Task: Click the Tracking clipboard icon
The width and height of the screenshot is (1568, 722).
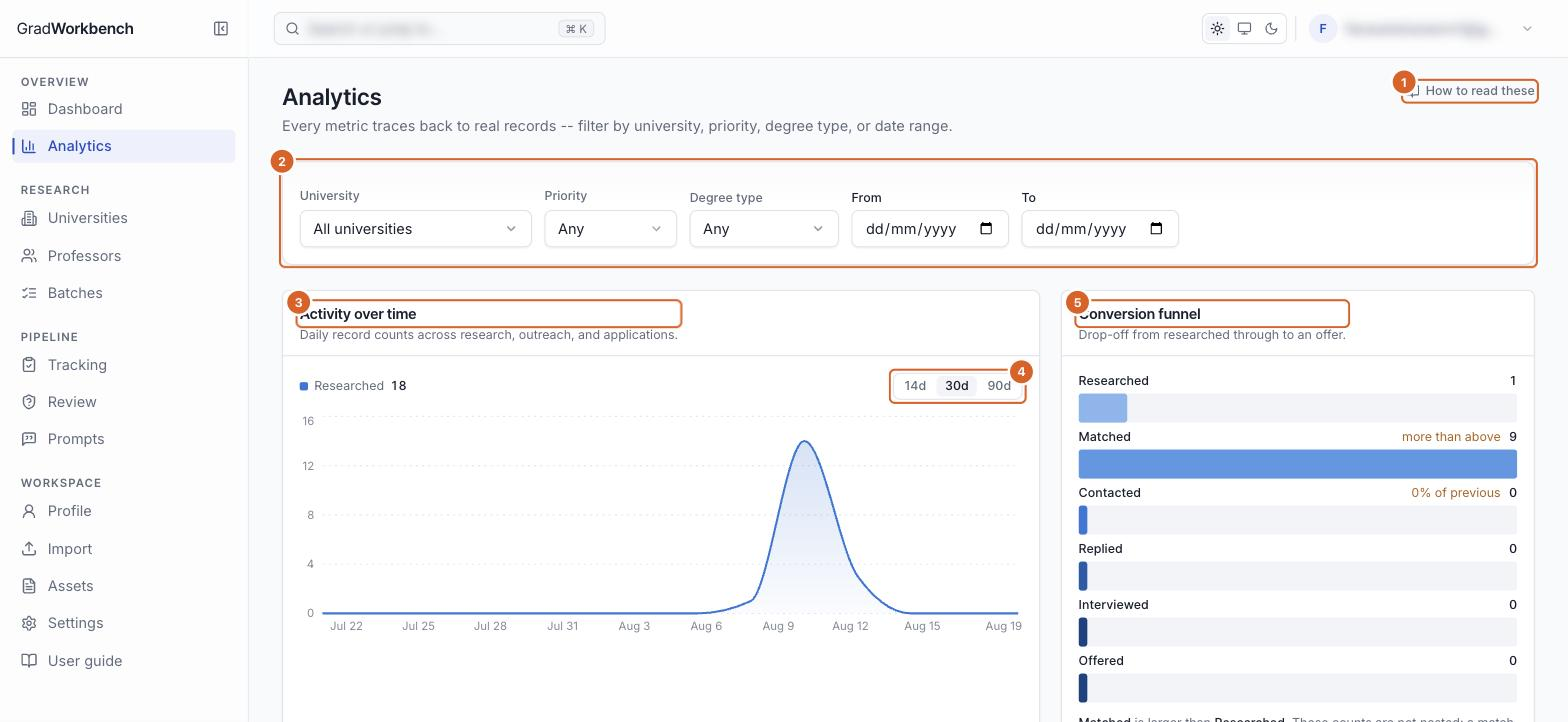Action: coord(29,365)
